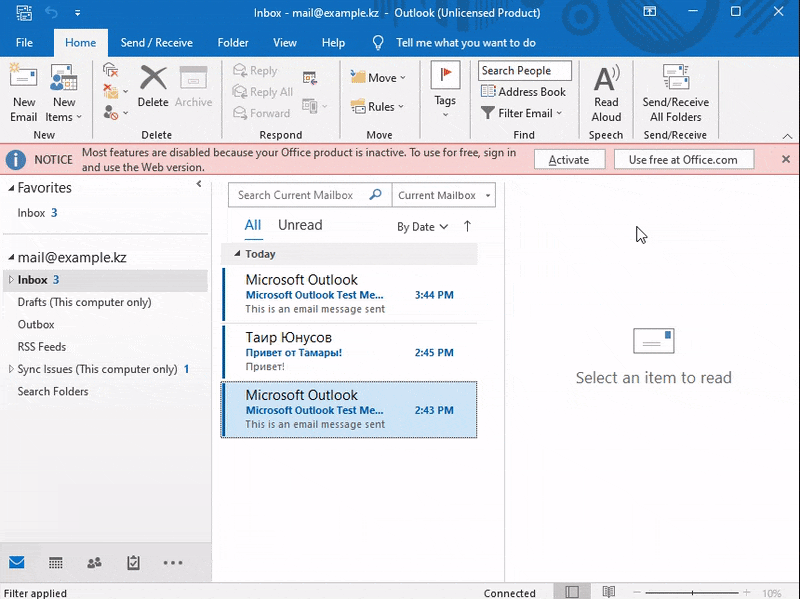Open the More respond actions icon
The height and width of the screenshot is (599, 800).
tap(314, 106)
